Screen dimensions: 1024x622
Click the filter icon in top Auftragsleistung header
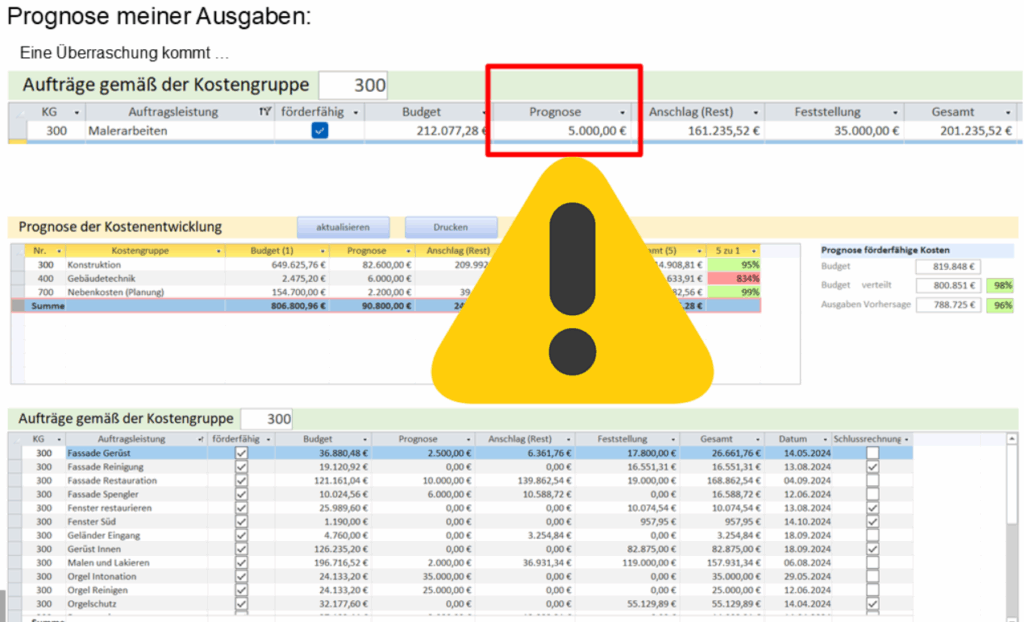coord(264,112)
